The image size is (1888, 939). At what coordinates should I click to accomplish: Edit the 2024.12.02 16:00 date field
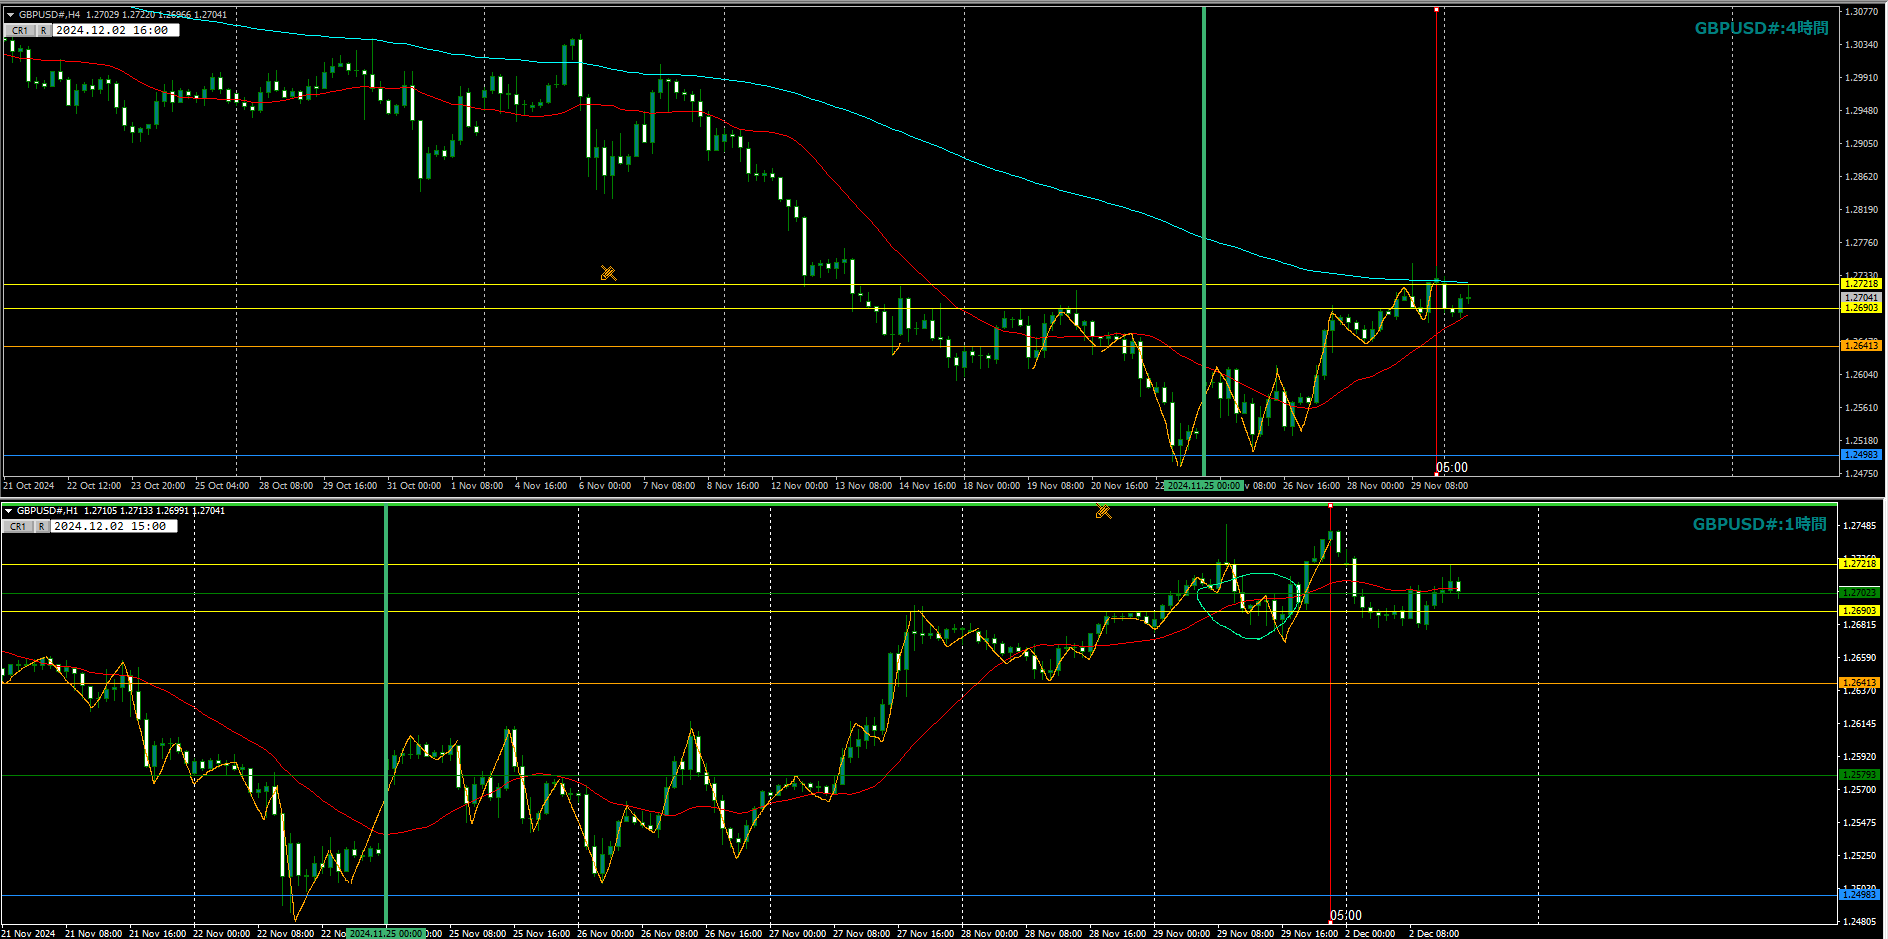coord(115,30)
